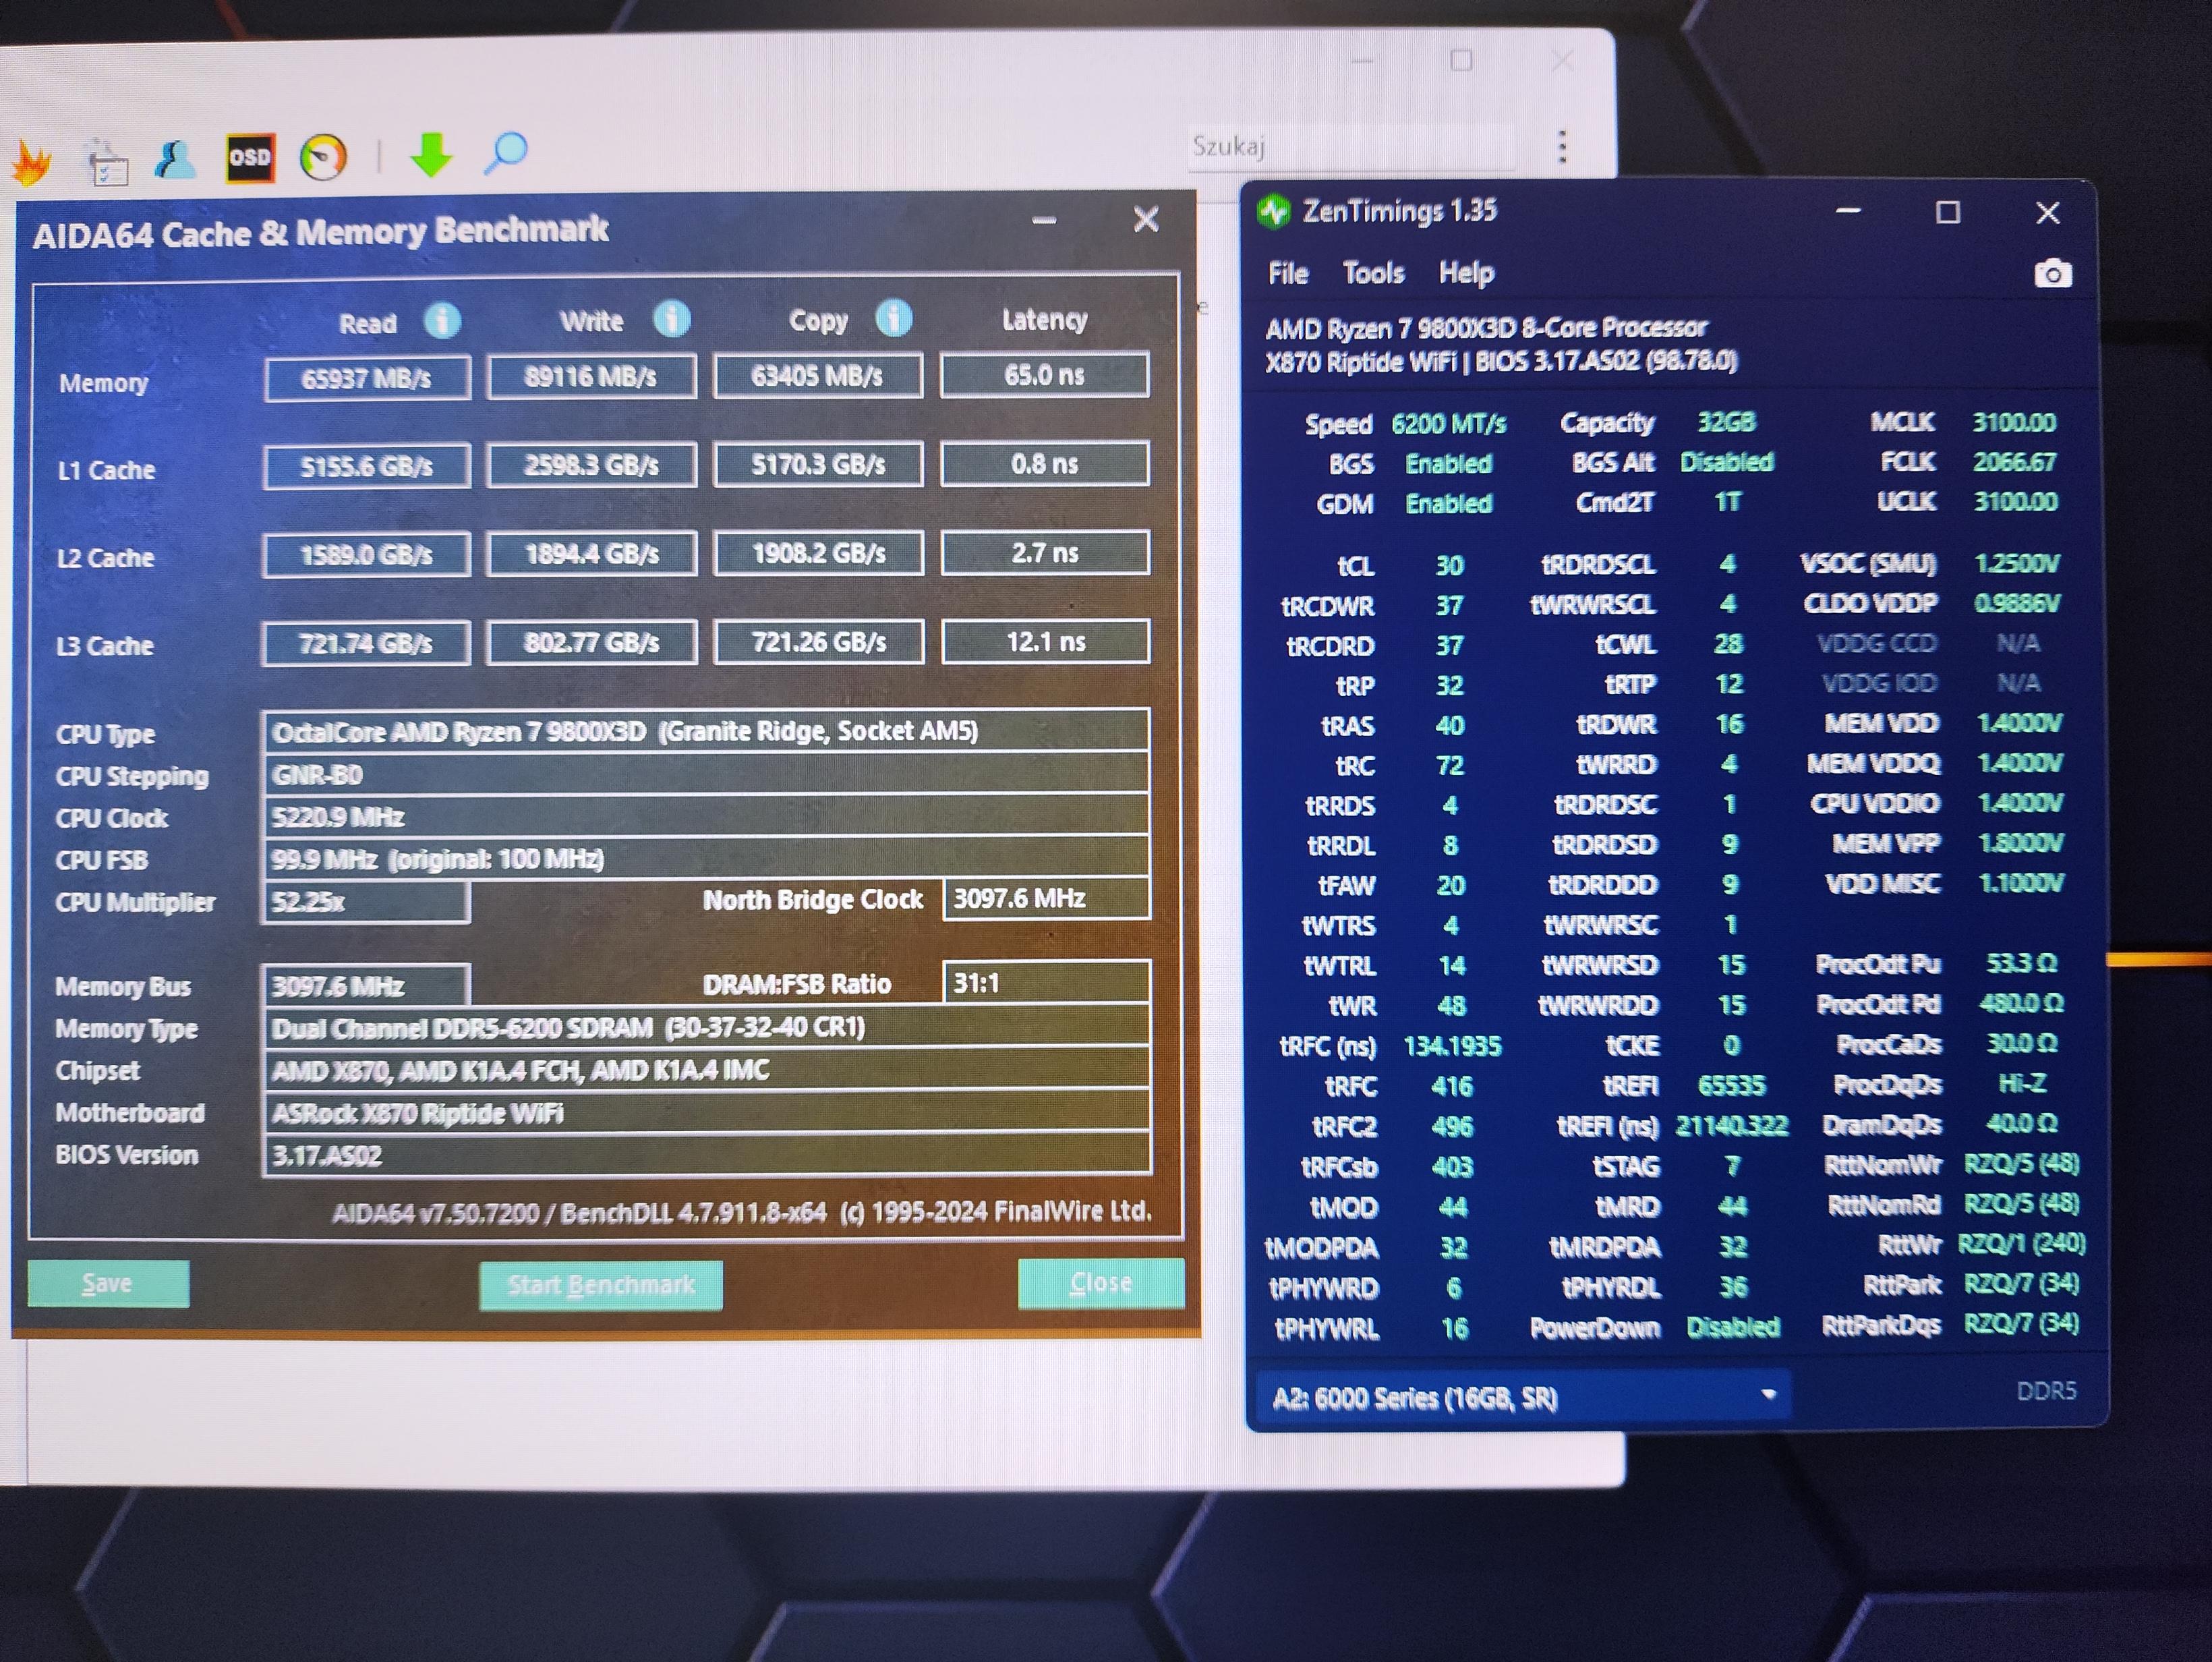Click the magnifying glass search icon

click(x=507, y=152)
